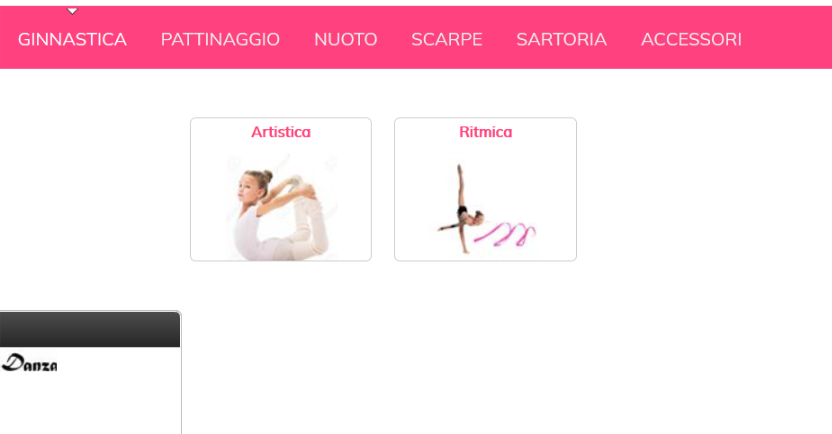
Task: Click empty pink bar area right of ACCESSORI
Action: [x=788, y=39]
